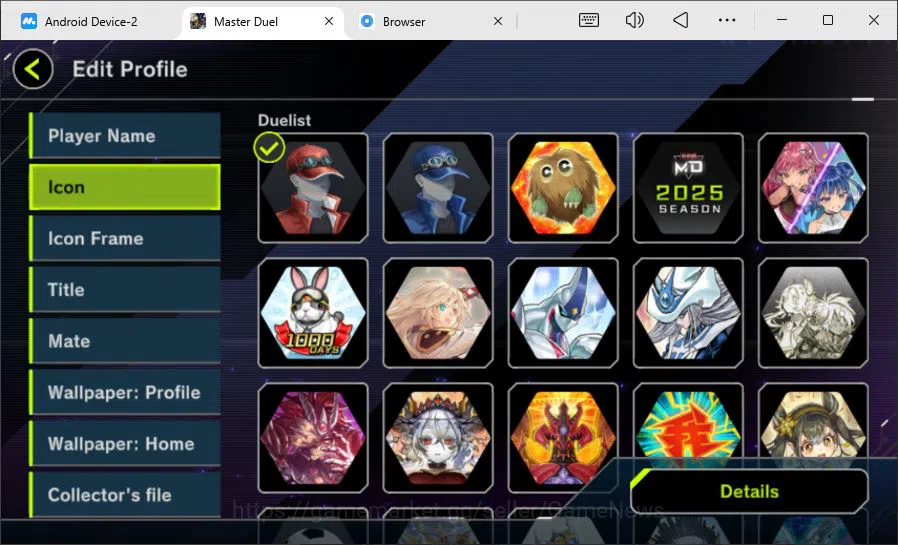Open Collector's file section
The image size is (898, 545).
(125, 495)
